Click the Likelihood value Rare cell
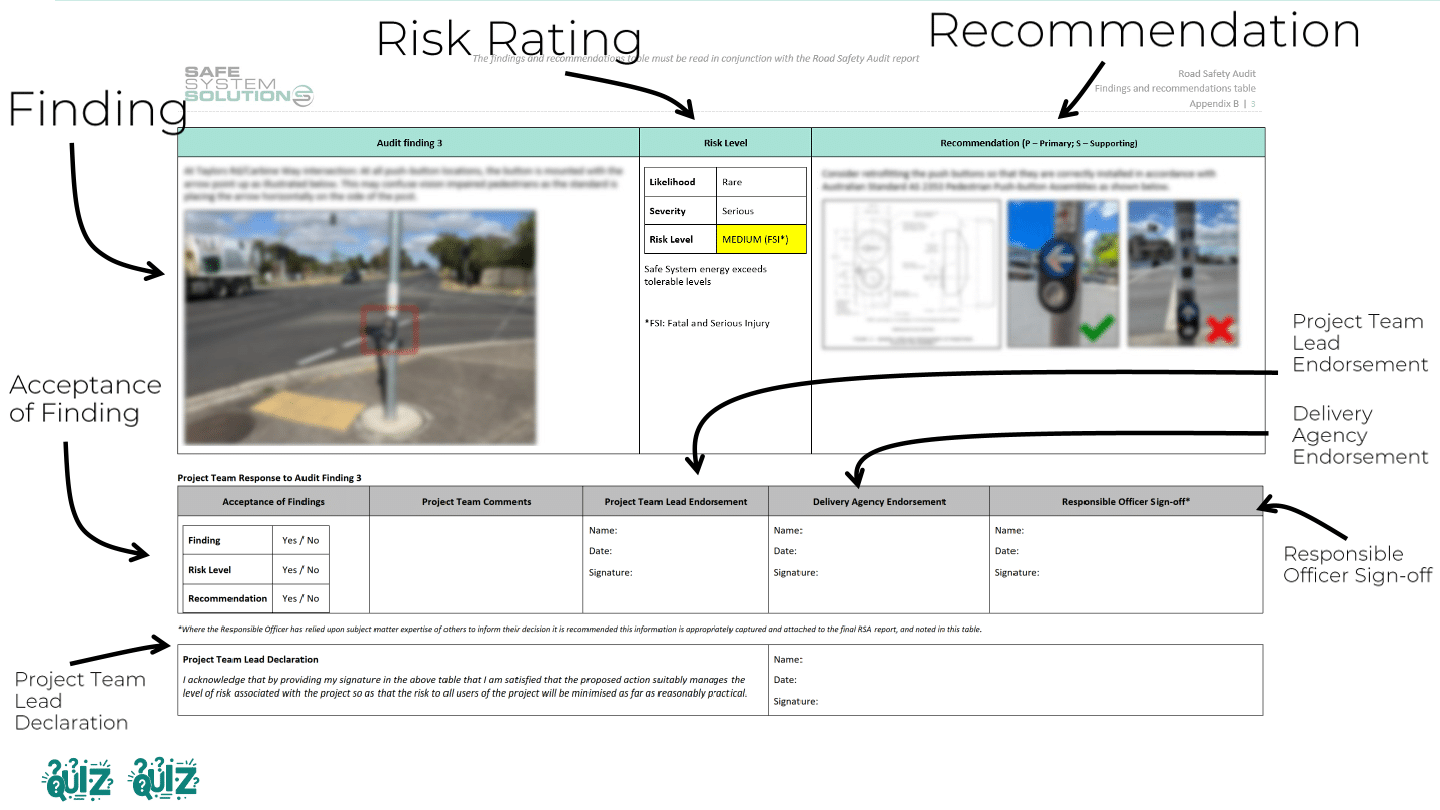The image size is (1440, 810). [x=761, y=182]
